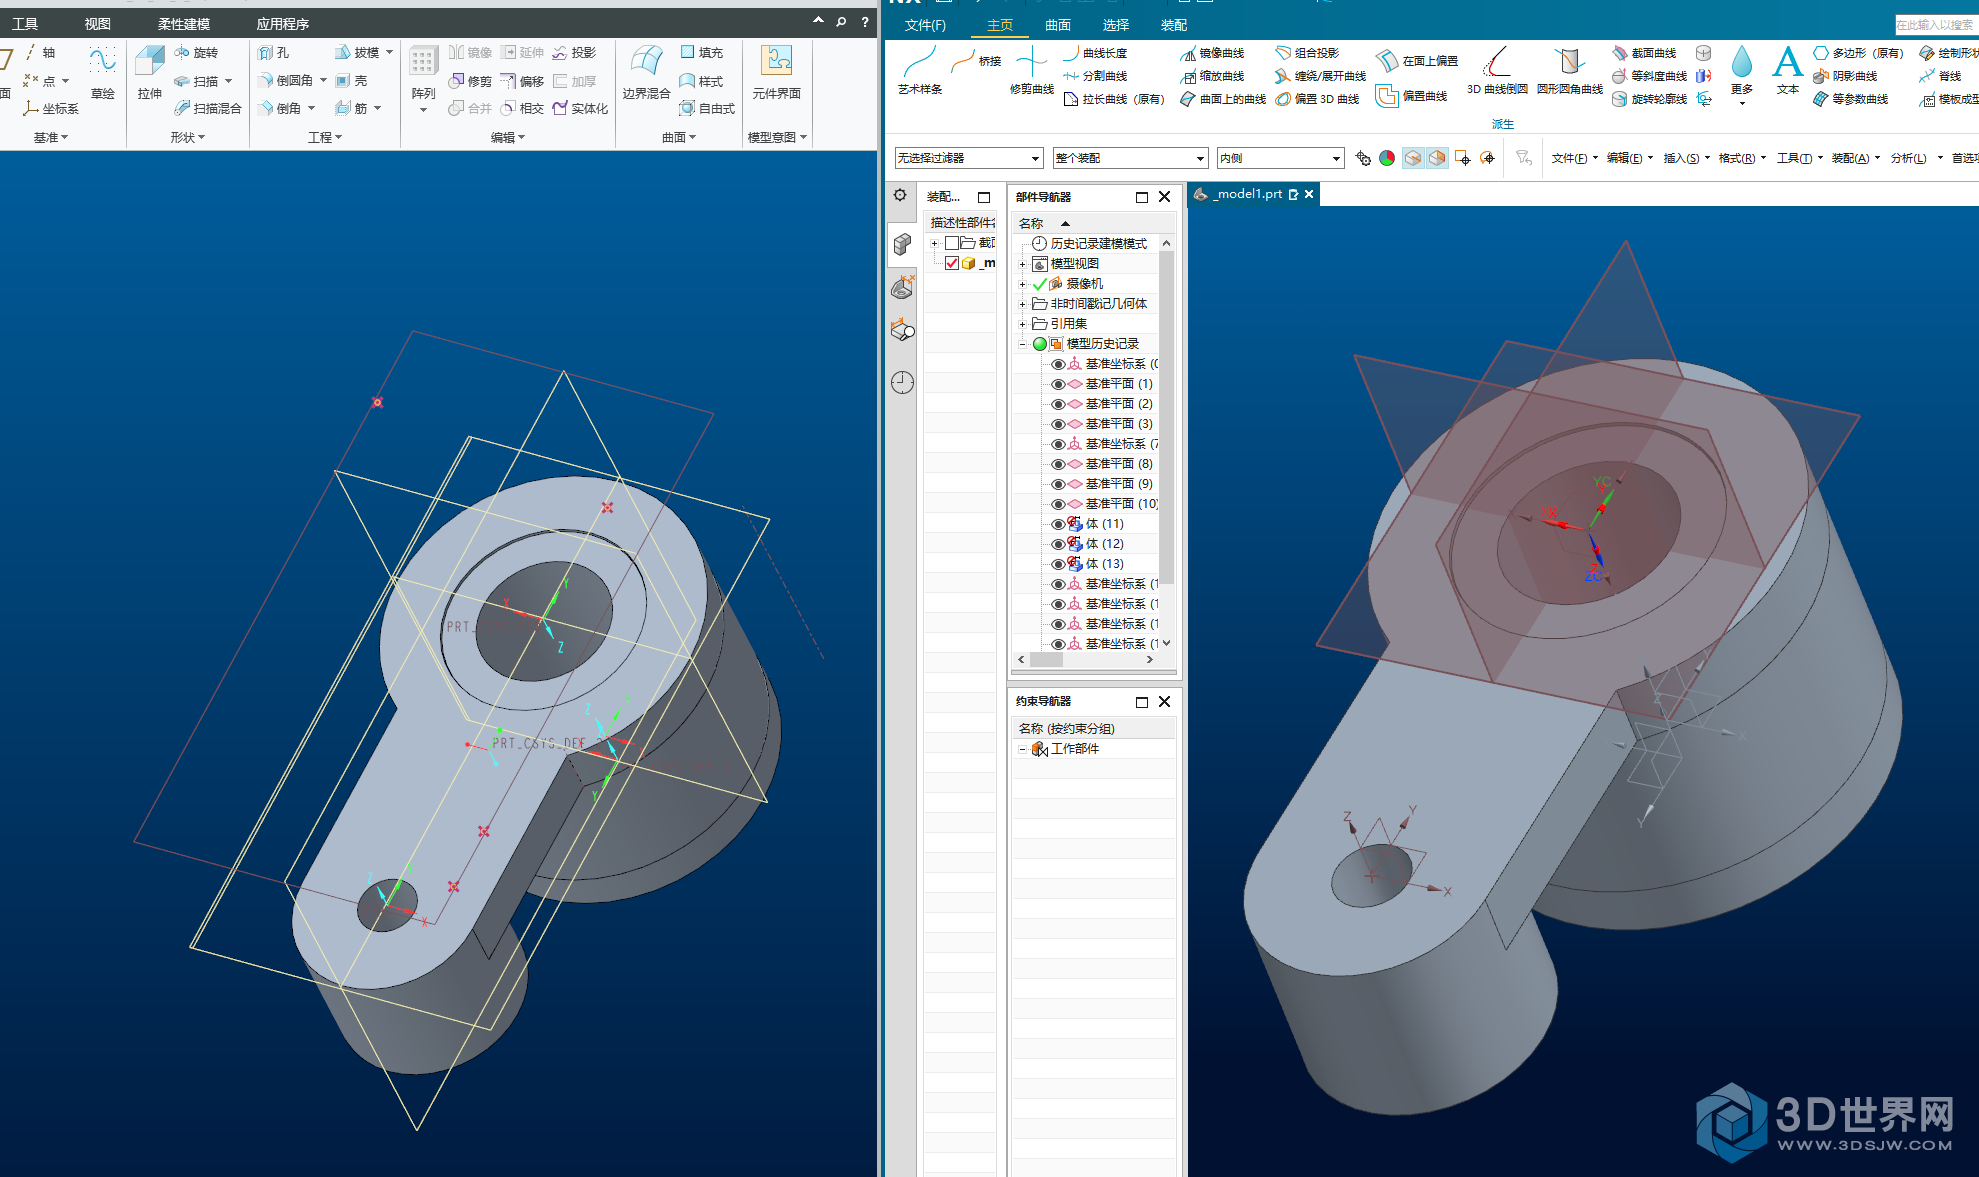Choose the 草绘 (Sketch) tool in Creo
The width and height of the screenshot is (1979, 1177).
[102, 72]
